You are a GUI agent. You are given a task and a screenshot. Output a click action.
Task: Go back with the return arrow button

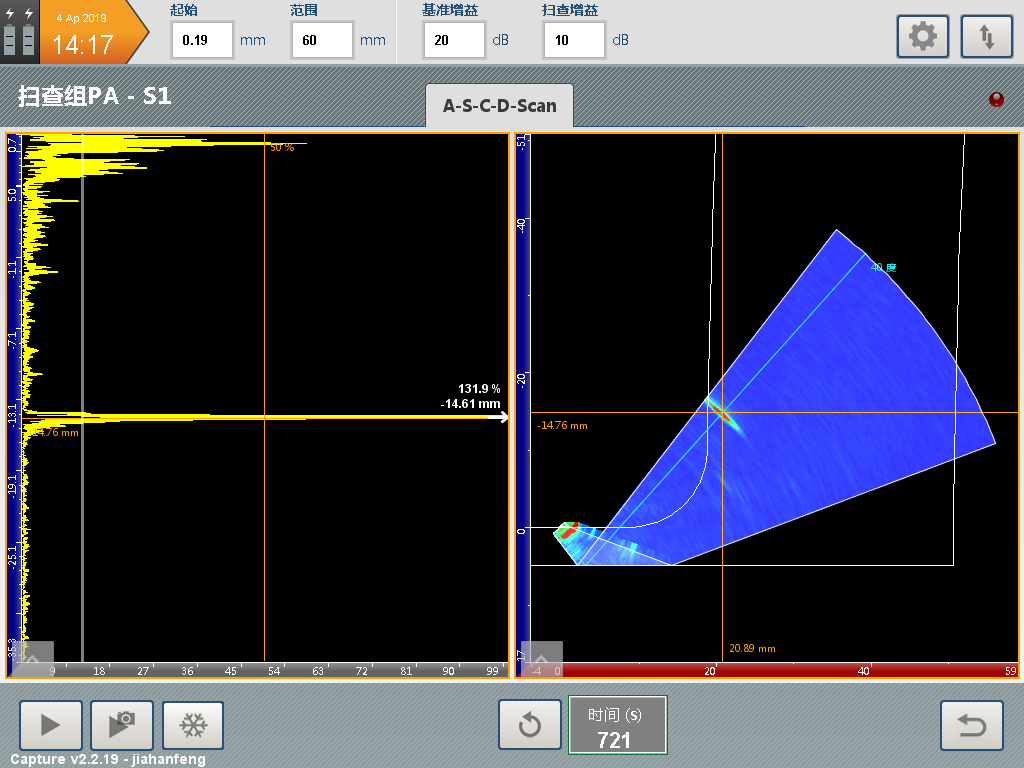(x=972, y=725)
